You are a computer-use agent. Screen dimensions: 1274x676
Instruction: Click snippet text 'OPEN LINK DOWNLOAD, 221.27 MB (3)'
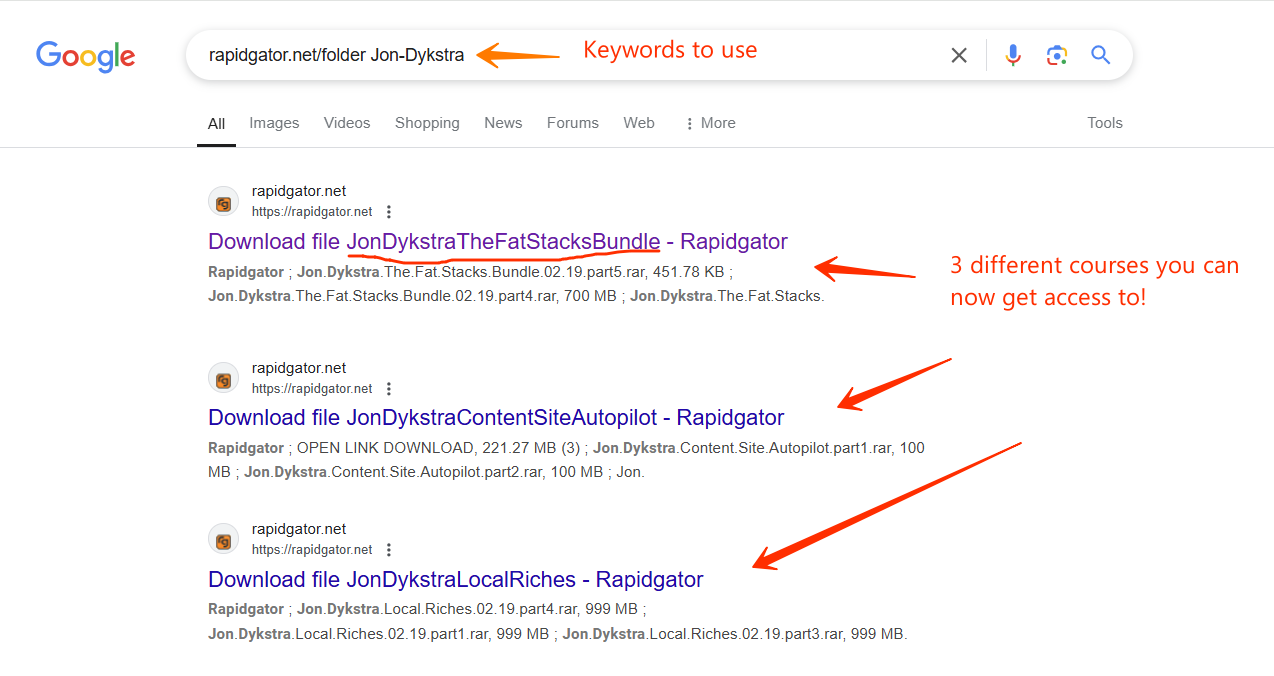pyautogui.click(x=438, y=448)
